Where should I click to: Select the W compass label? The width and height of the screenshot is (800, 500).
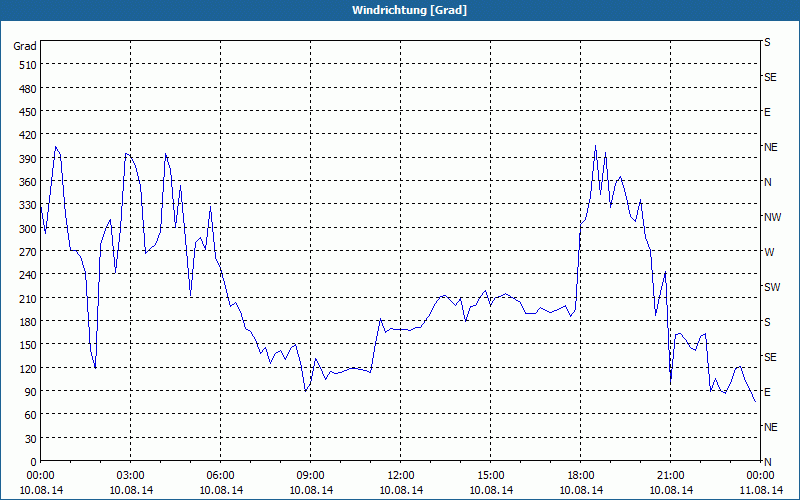pyautogui.click(x=769, y=252)
